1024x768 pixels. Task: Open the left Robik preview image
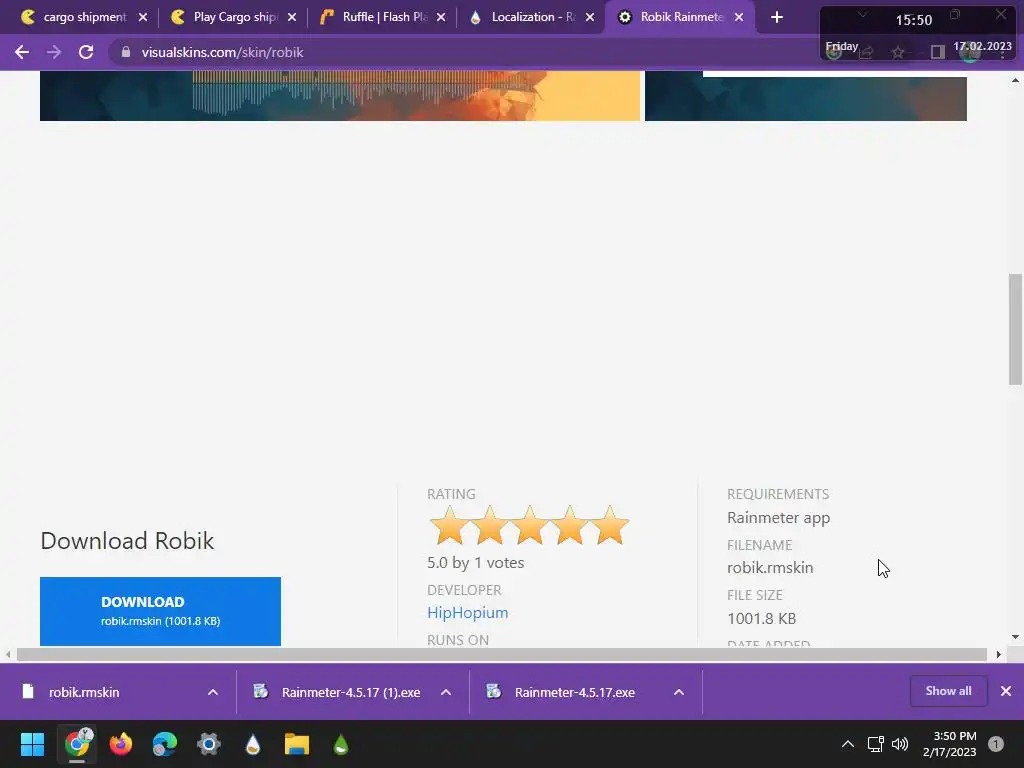340,95
